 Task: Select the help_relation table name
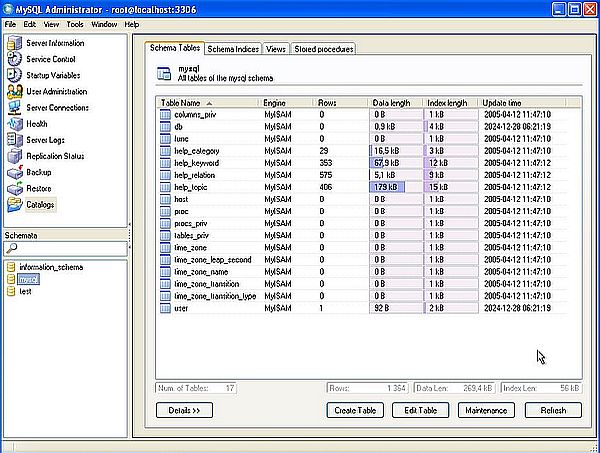195,175
